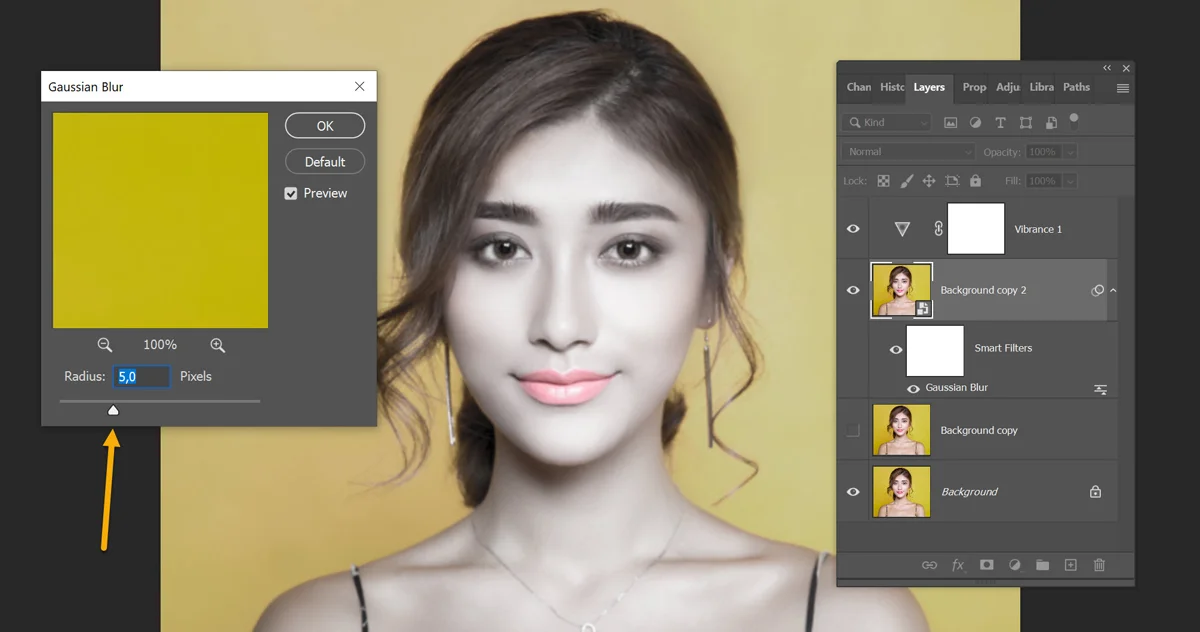This screenshot has width=1200, height=632.
Task: Lock position move icon
Action: click(929, 181)
